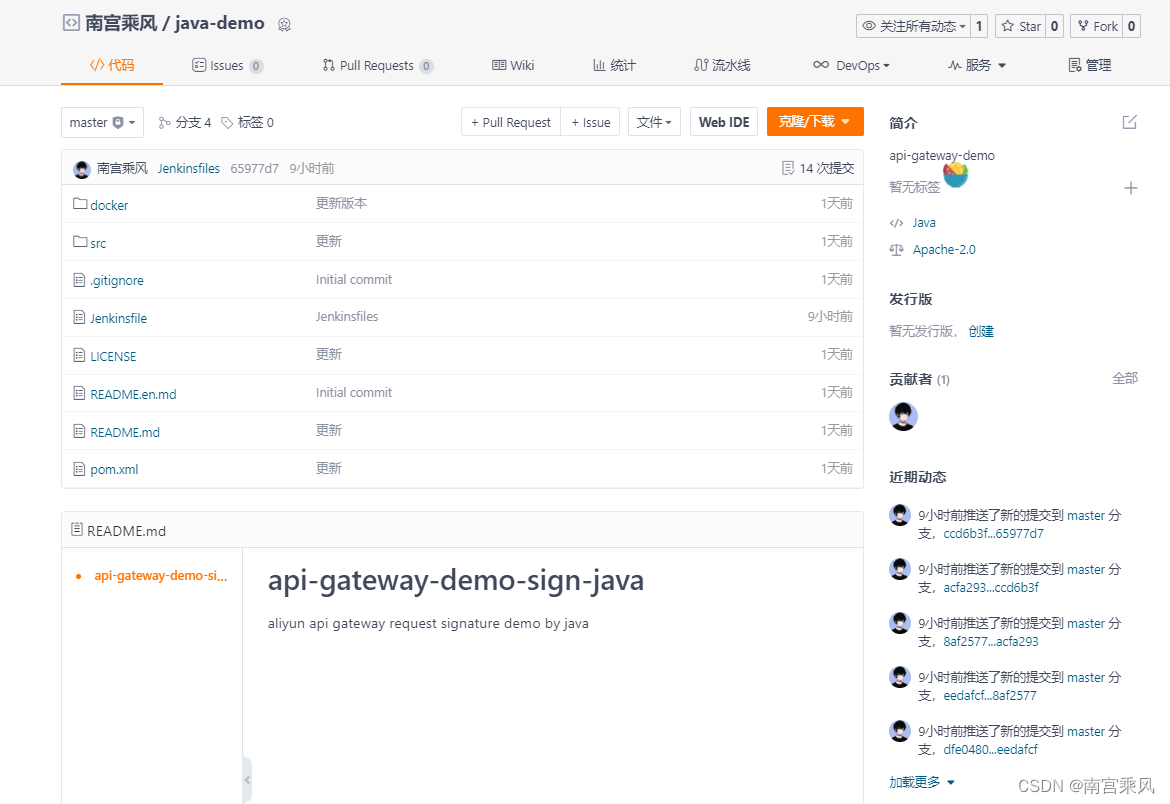Click the Jenkinsfile file icon
The image size is (1170, 804).
click(x=79, y=317)
